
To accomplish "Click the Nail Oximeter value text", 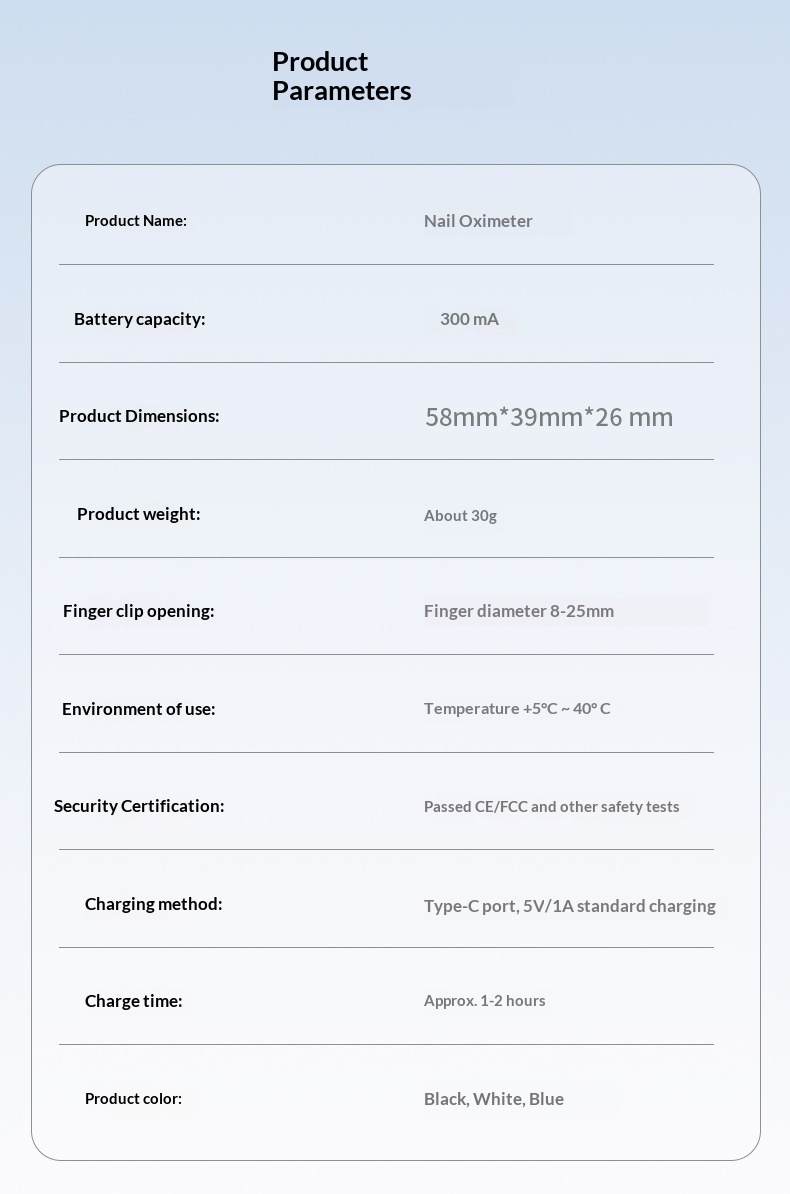I will click(x=478, y=221).
